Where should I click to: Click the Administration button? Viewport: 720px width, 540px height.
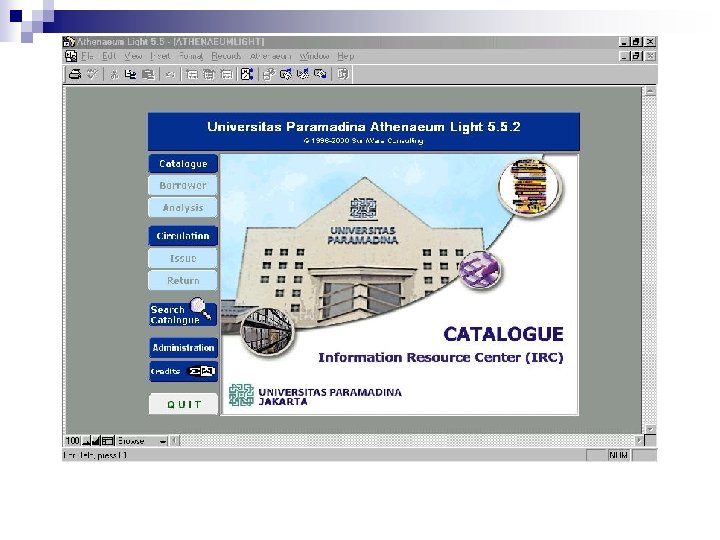[183, 348]
